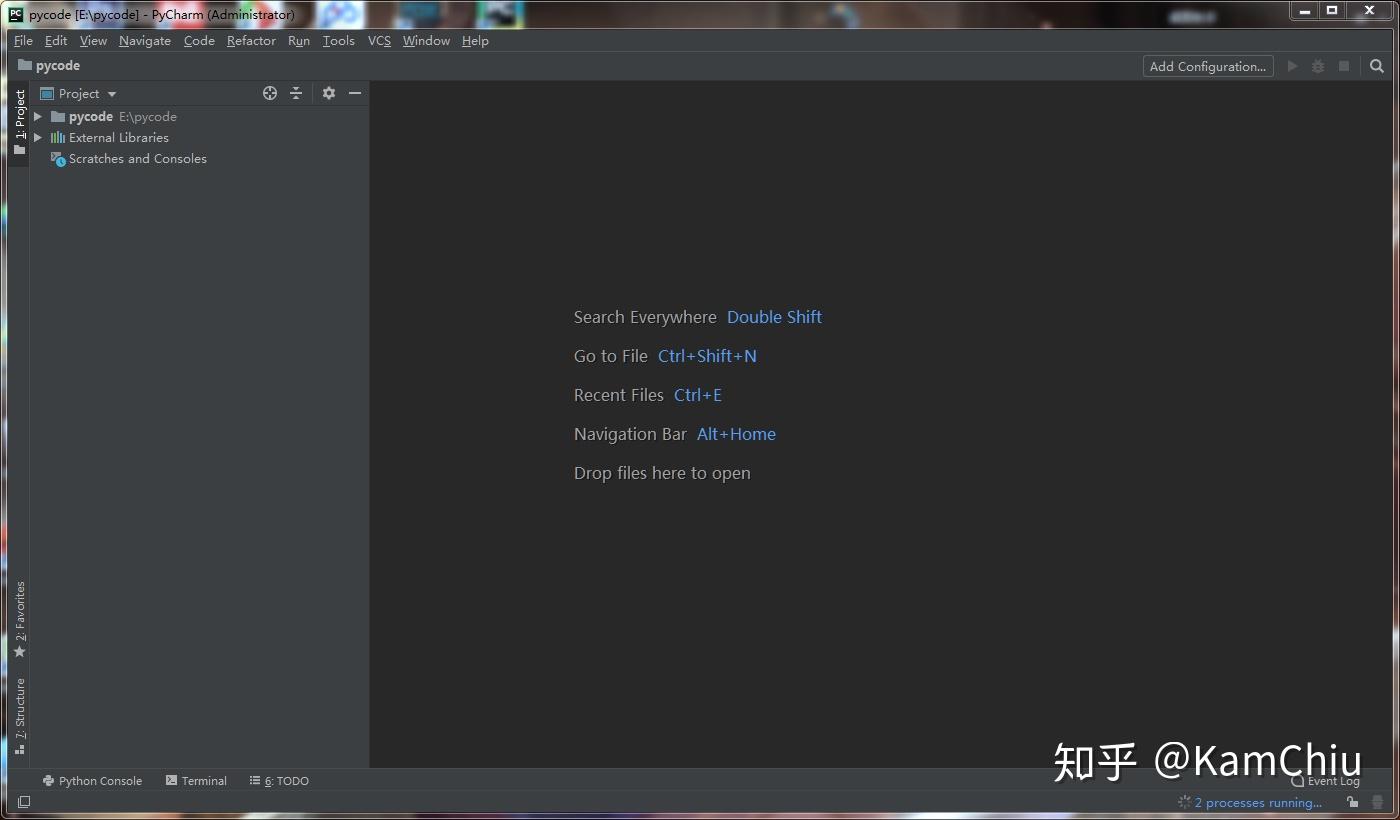Click the Run configuration debug icon
Viewport: 1400px width, 820px height.
click(x=1317, y=66)
